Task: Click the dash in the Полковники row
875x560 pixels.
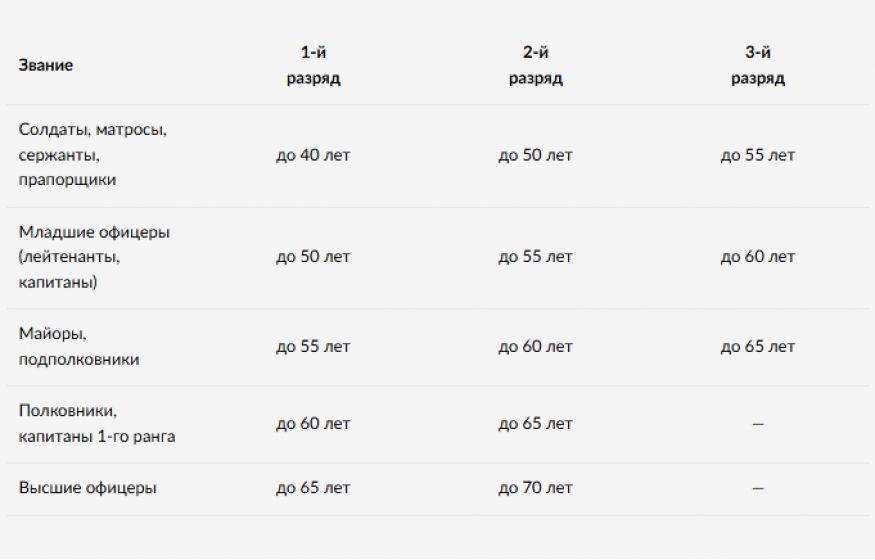Action: (757, 424)
